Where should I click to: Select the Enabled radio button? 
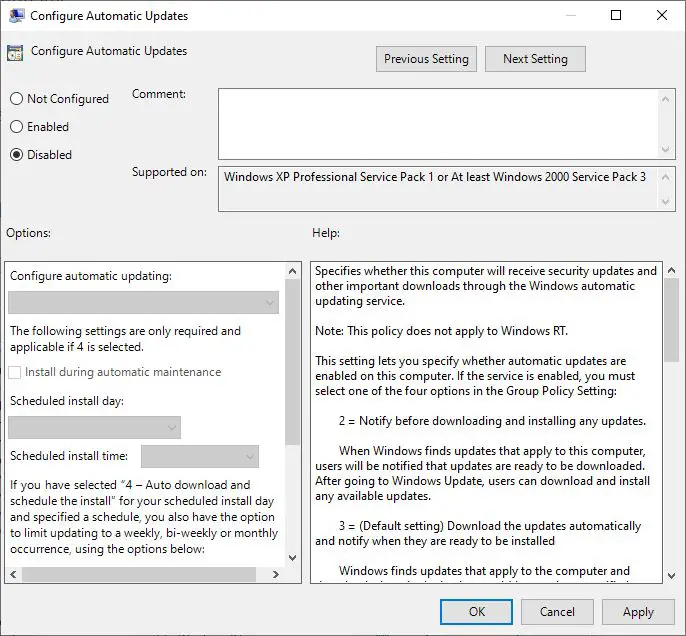[x=16, y=127]
